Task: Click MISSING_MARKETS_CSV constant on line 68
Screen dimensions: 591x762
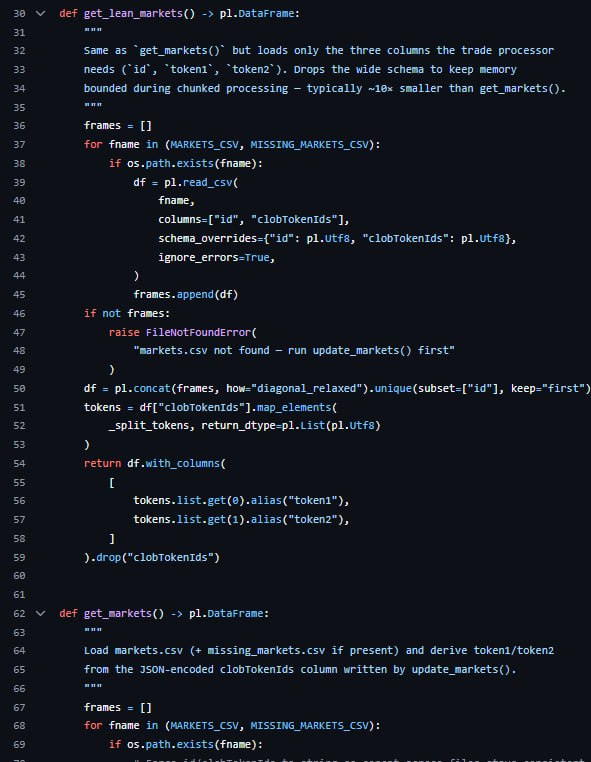Action: point(309,726)
